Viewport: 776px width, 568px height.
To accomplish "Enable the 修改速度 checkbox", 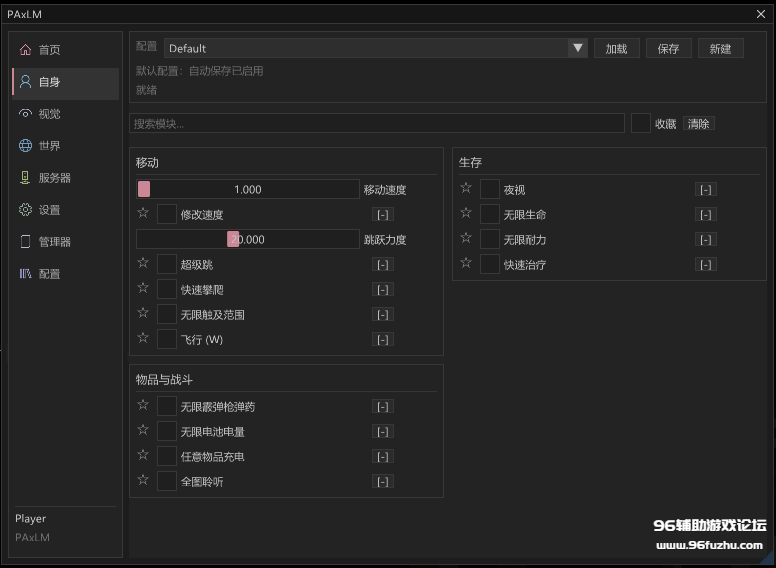I will (x=167, y=214).
